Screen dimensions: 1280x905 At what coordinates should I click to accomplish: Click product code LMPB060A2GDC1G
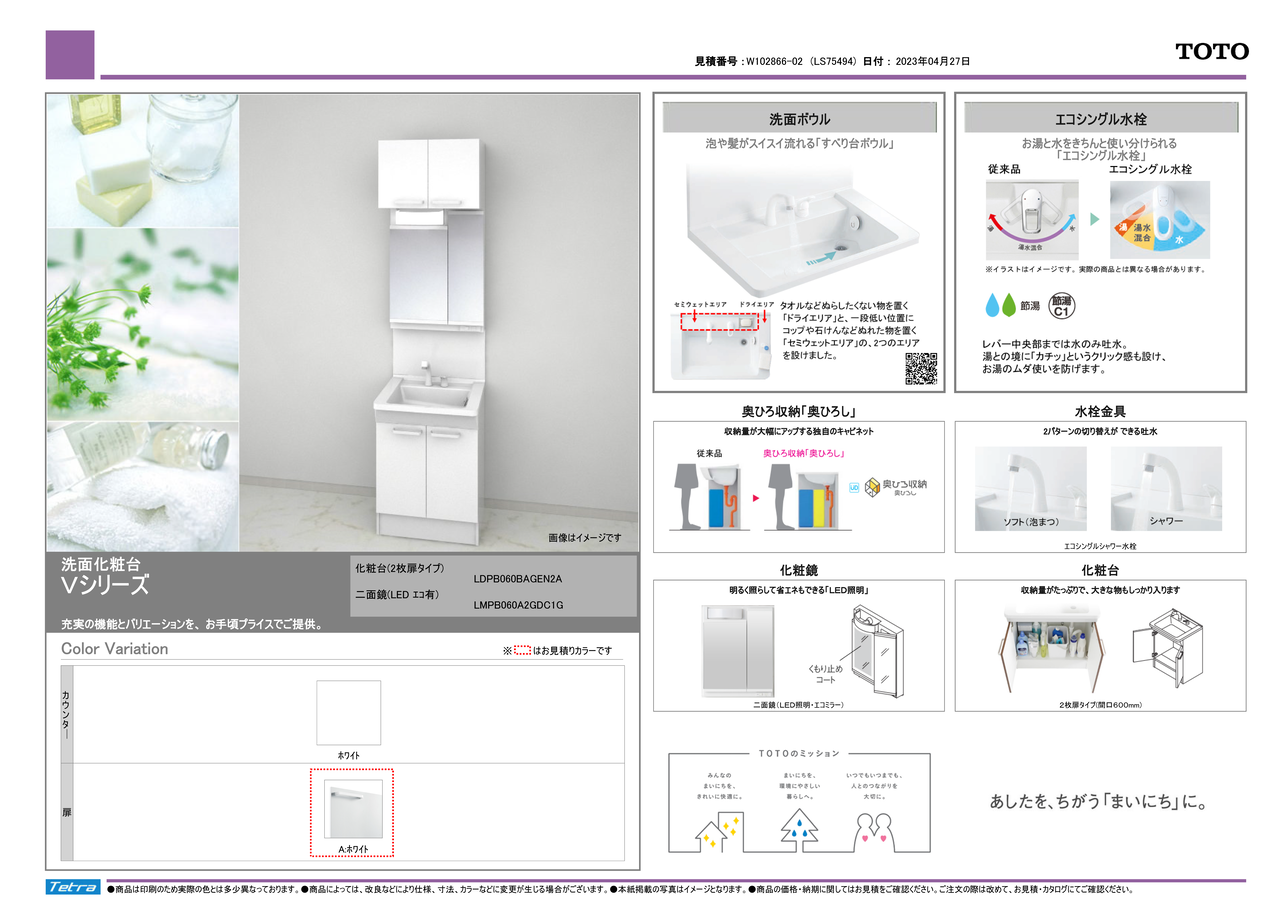pyautogui.click(x=518, y=605)
